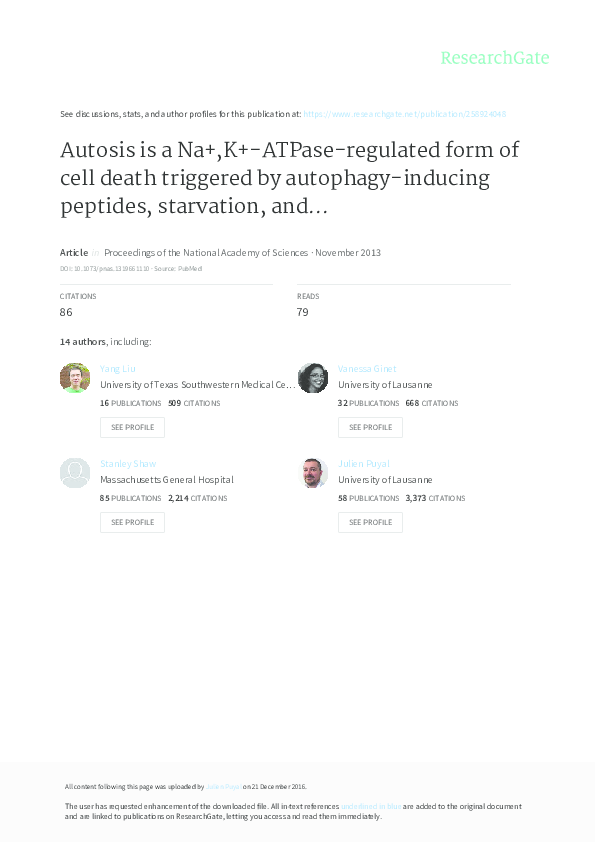
Task: Open Julien Puyal's name link
Action: pyautogui.click(x=365, y=463)
